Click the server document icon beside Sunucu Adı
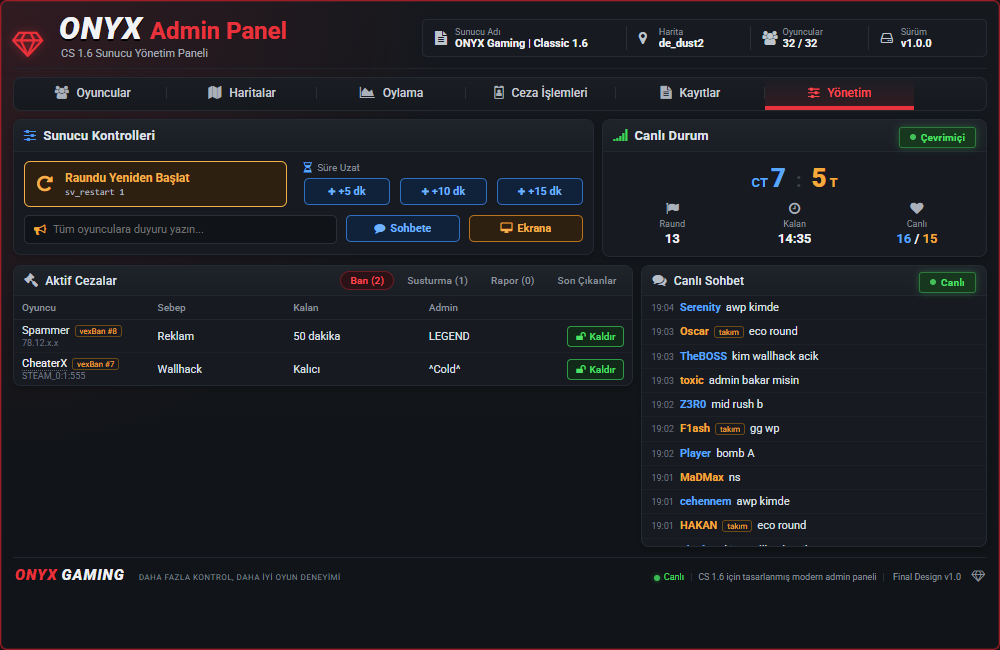Viewport: 1000px width, 650px height. tap(441, 38)
